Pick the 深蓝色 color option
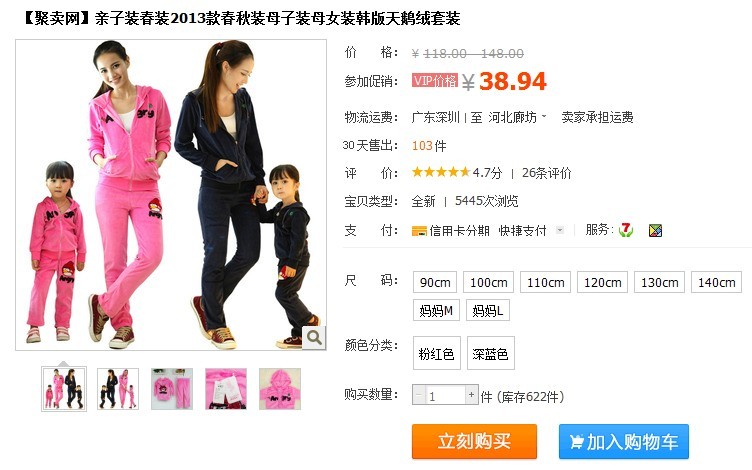This screenshot has height=470, width=752. click(x=491, y=353)
